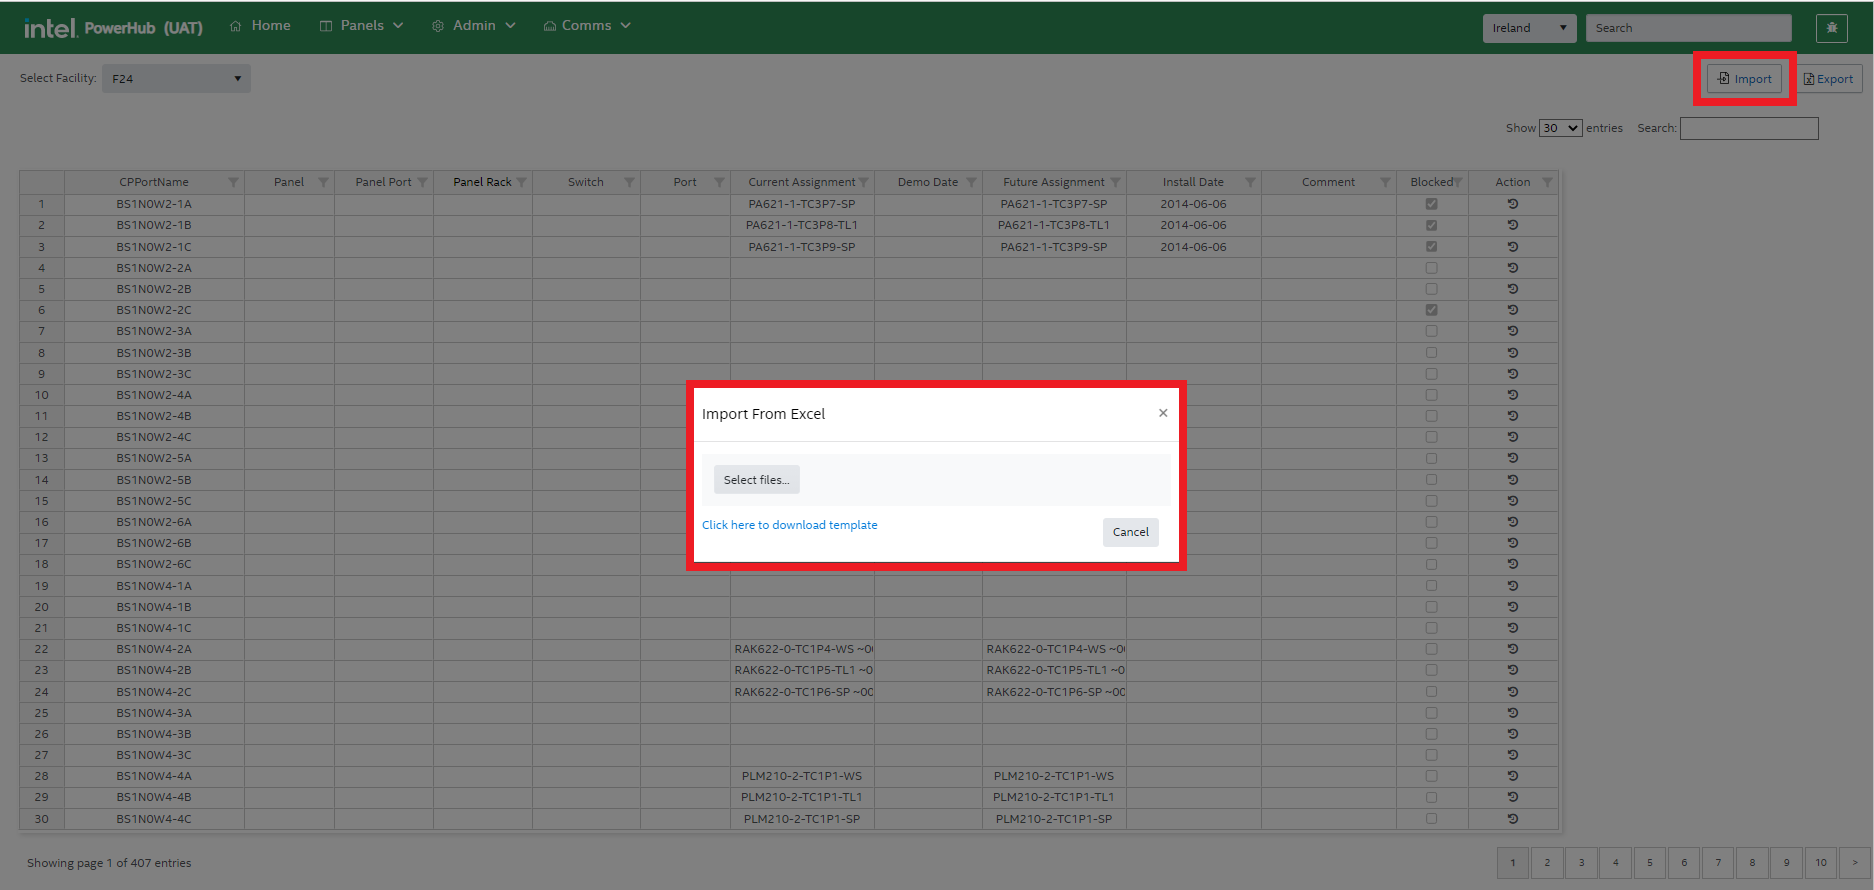Image resolution: width=1874 pixels, height=890 pixels.
Task: Toggle Blocked checkbox for row 1
Action: pyautogui.click(x=1431, y=204)
